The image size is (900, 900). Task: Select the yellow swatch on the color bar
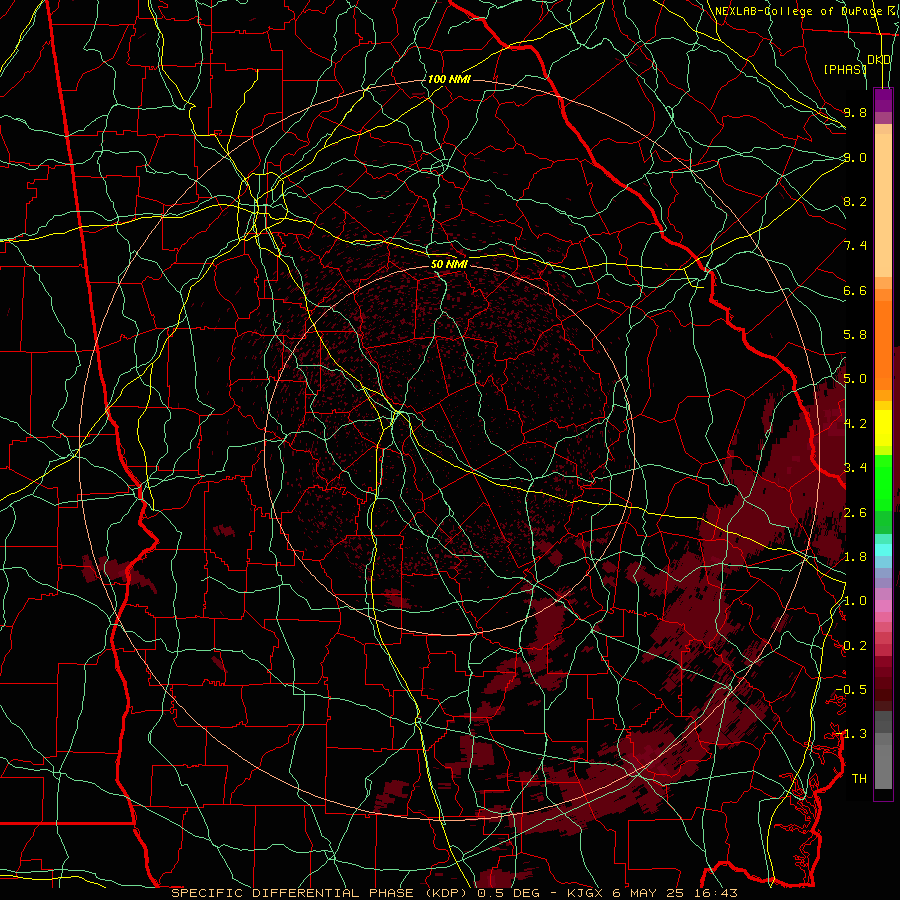tap(883, 428)
